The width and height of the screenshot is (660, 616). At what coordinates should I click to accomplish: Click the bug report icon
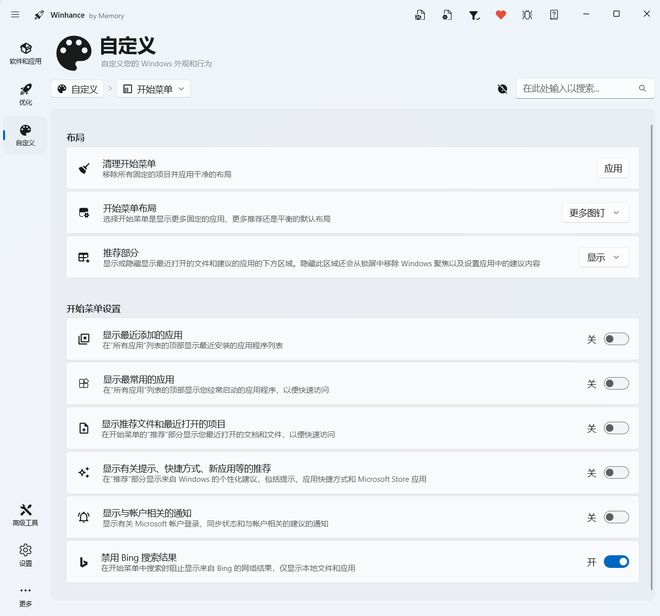[x=527, y=15]
